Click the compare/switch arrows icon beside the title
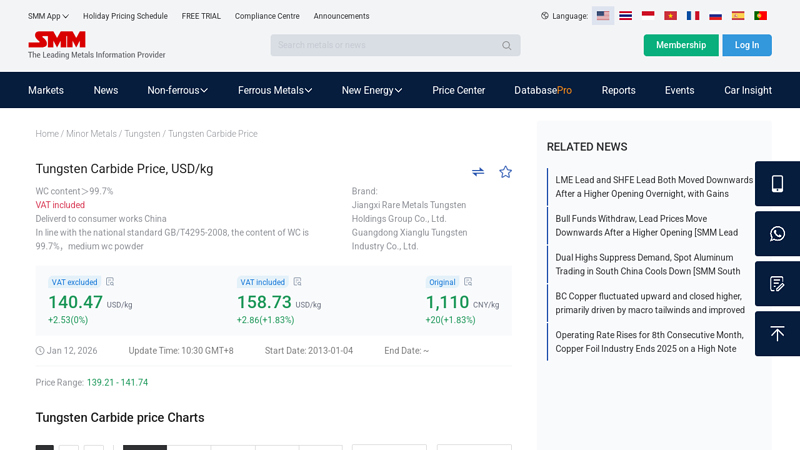 pyautogui.click(x=478, y=172)
